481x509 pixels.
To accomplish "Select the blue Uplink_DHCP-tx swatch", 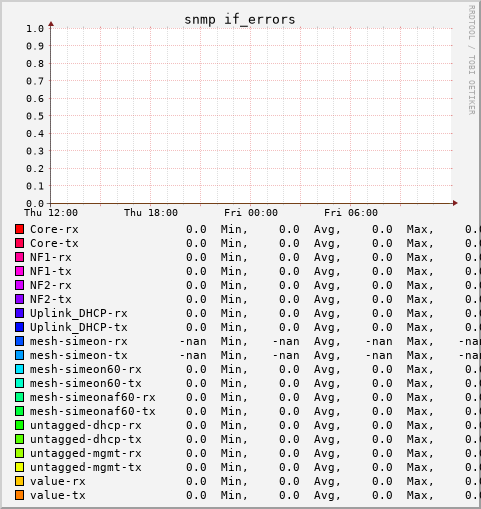I will [19, 327].
